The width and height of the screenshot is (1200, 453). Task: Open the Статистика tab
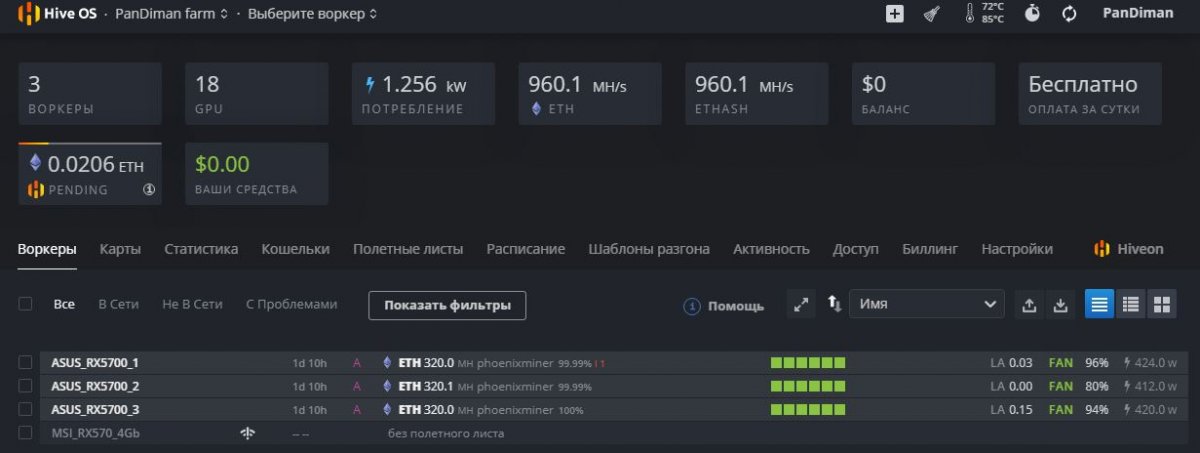[x=201, y=249]
